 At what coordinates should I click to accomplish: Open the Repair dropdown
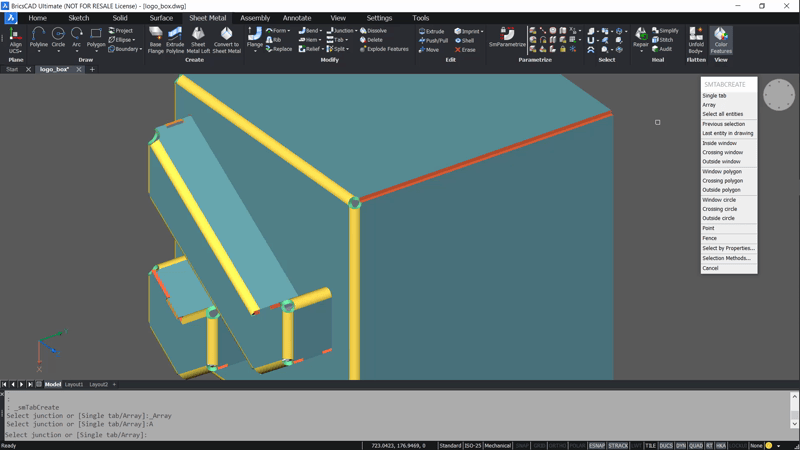[641, 51]
